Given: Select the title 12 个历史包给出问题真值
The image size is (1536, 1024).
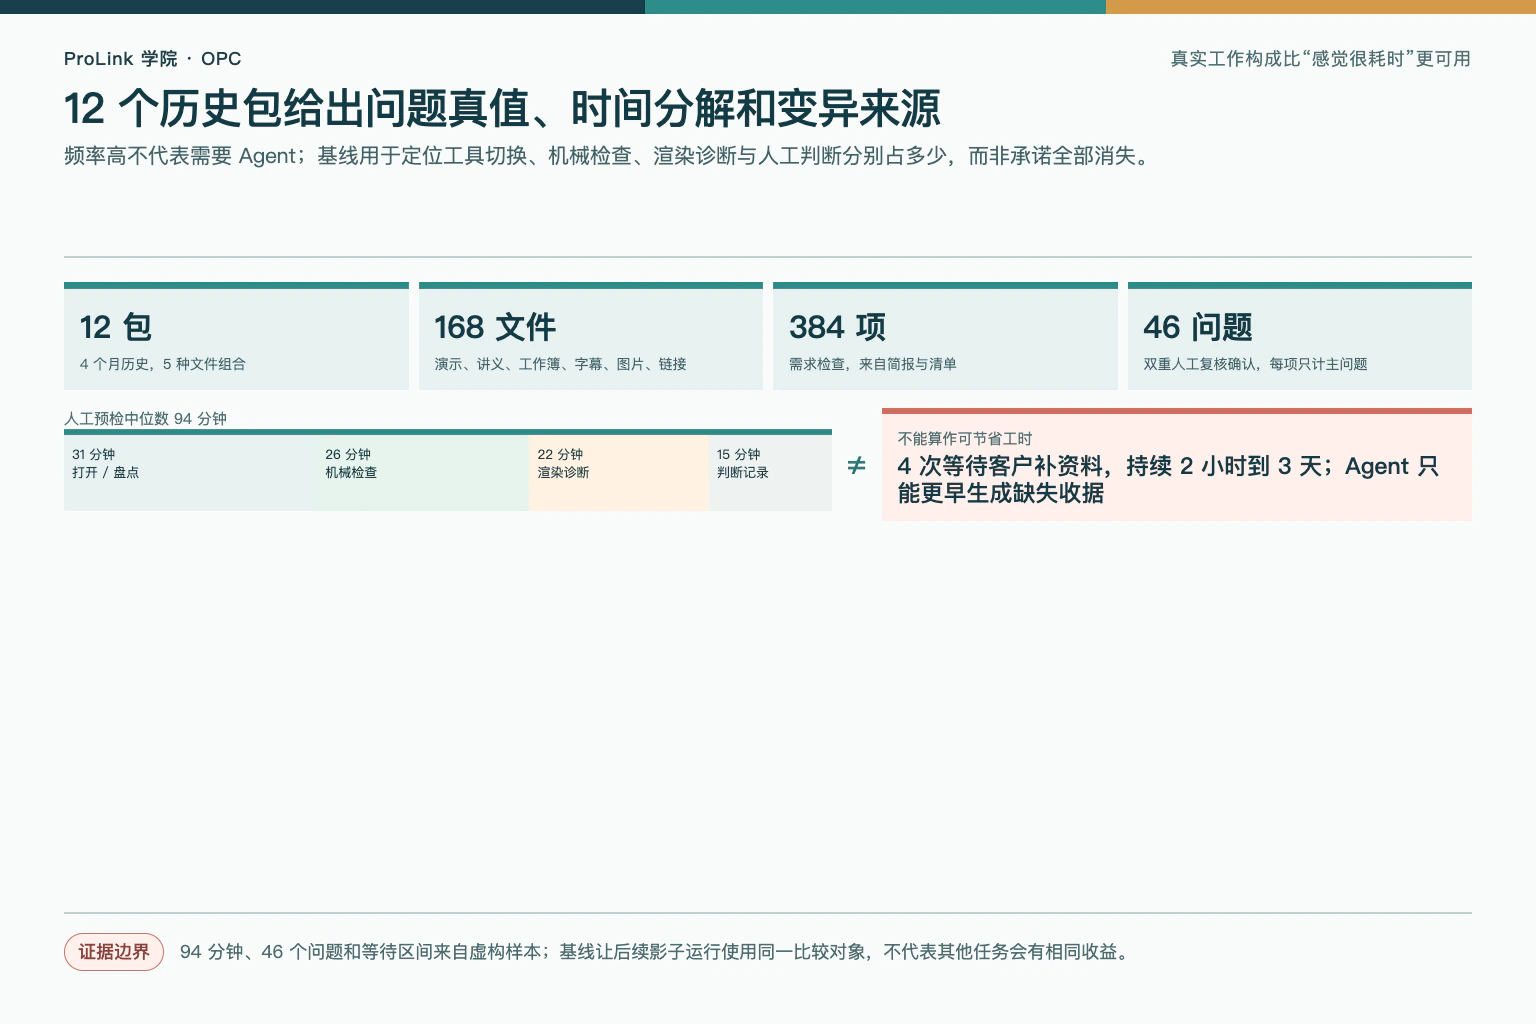Looking at the screenshot, I should [x=502, y=109].
